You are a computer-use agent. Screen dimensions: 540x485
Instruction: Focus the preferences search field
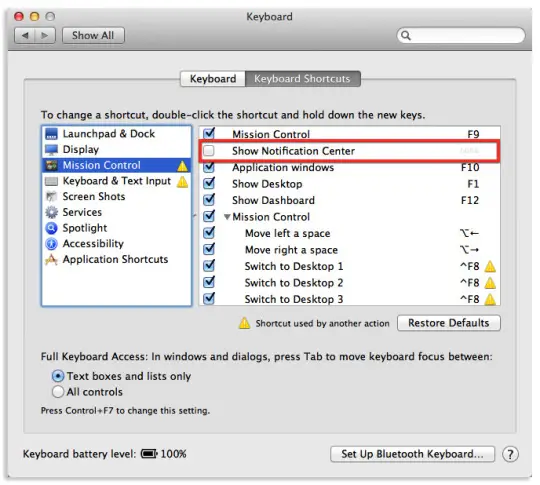[x=461, y=35]
